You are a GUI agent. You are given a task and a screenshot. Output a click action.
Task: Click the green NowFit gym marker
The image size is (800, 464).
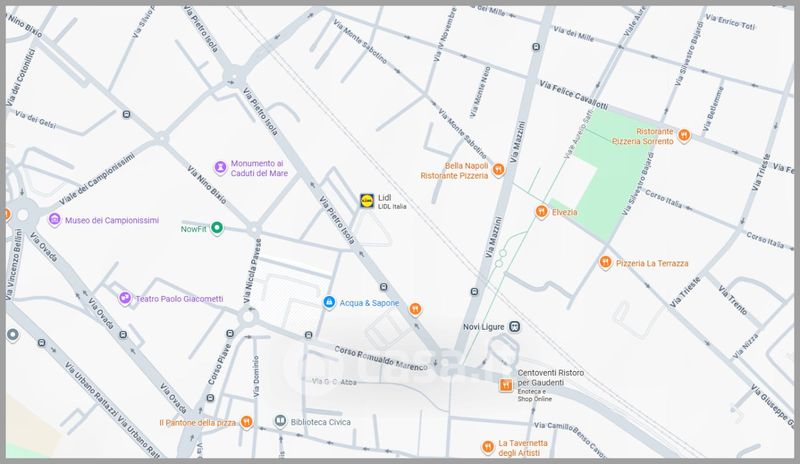(x=216, y=228)
